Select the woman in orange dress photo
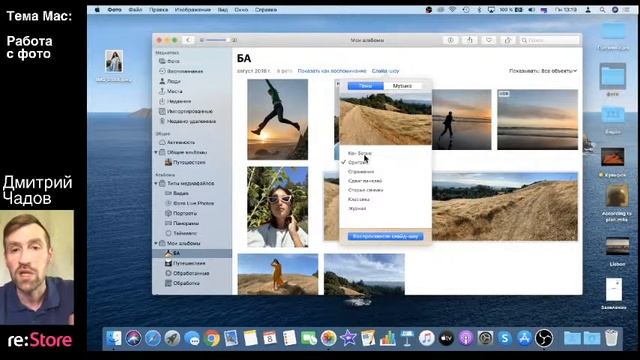The width and height of the screenshot is (640, 360). [x=278, y=274]
